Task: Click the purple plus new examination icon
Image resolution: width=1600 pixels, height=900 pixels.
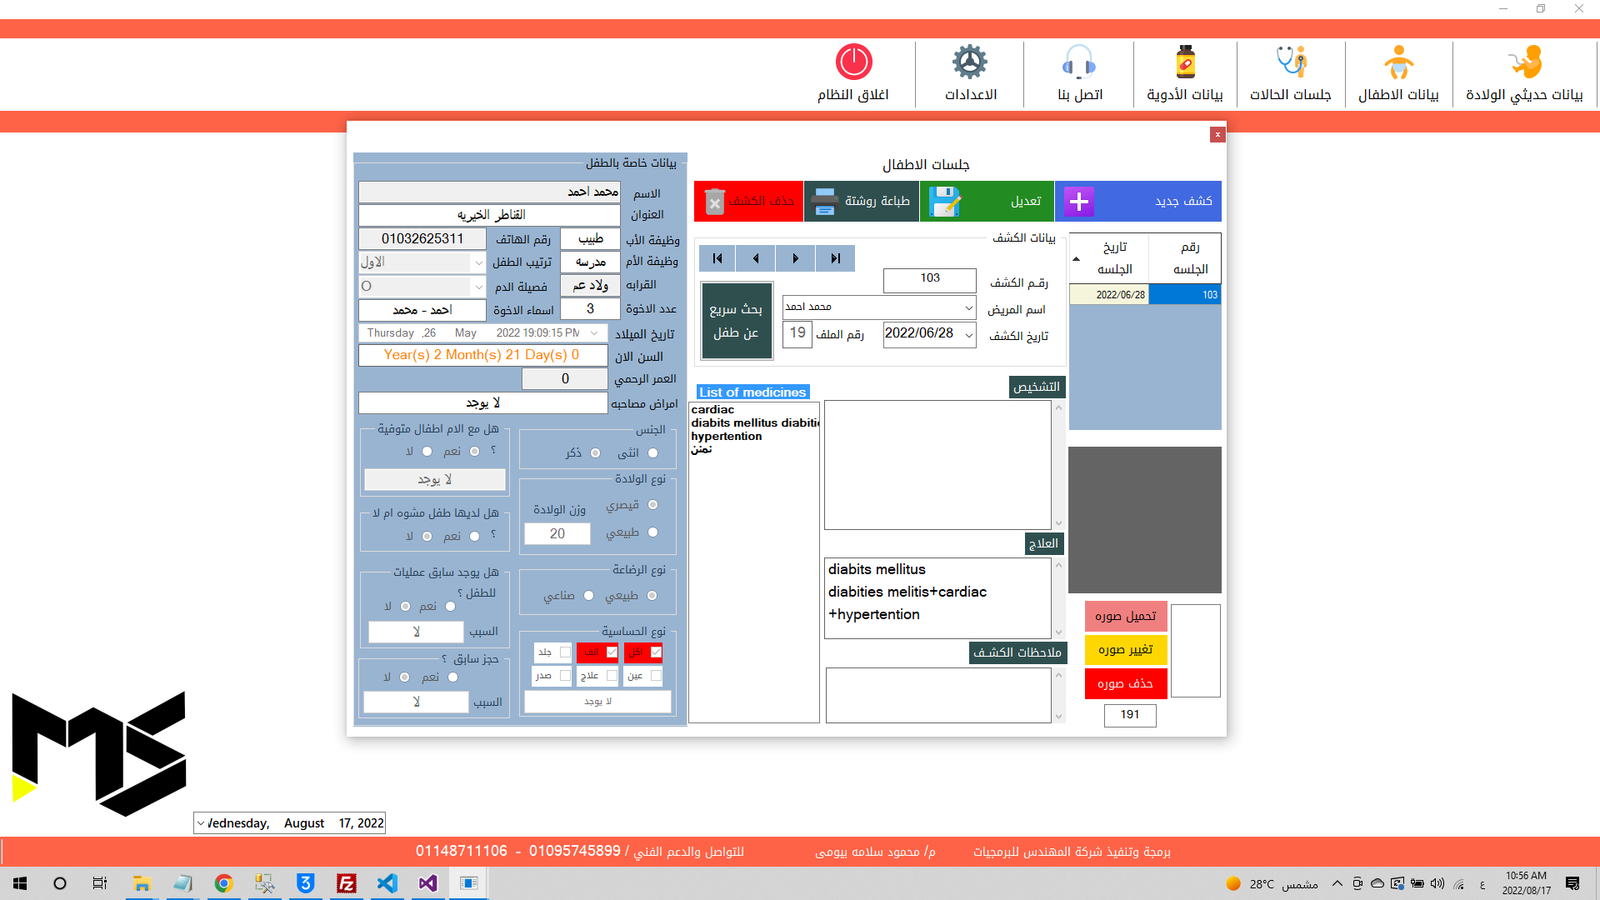Action: point(1078,201)
